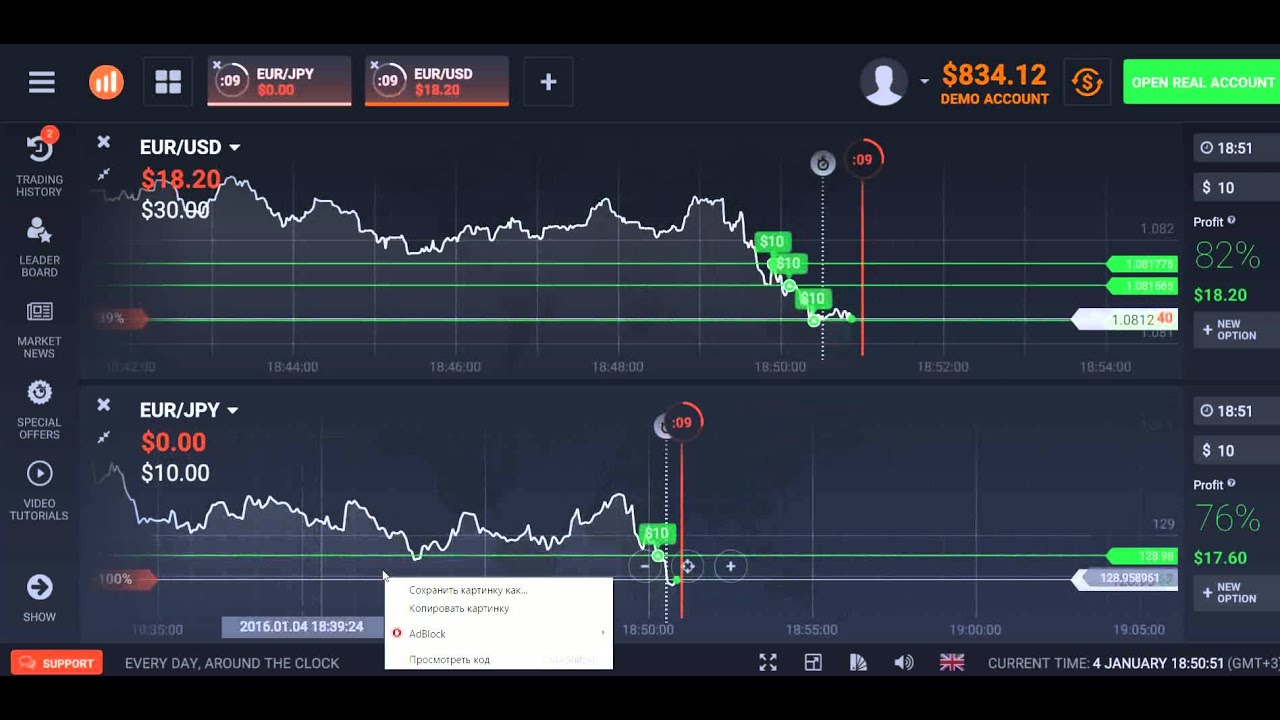Open the user profile avatar menu
The image size is (1280, 720).
pyautogui.click(x=884, y=82)
